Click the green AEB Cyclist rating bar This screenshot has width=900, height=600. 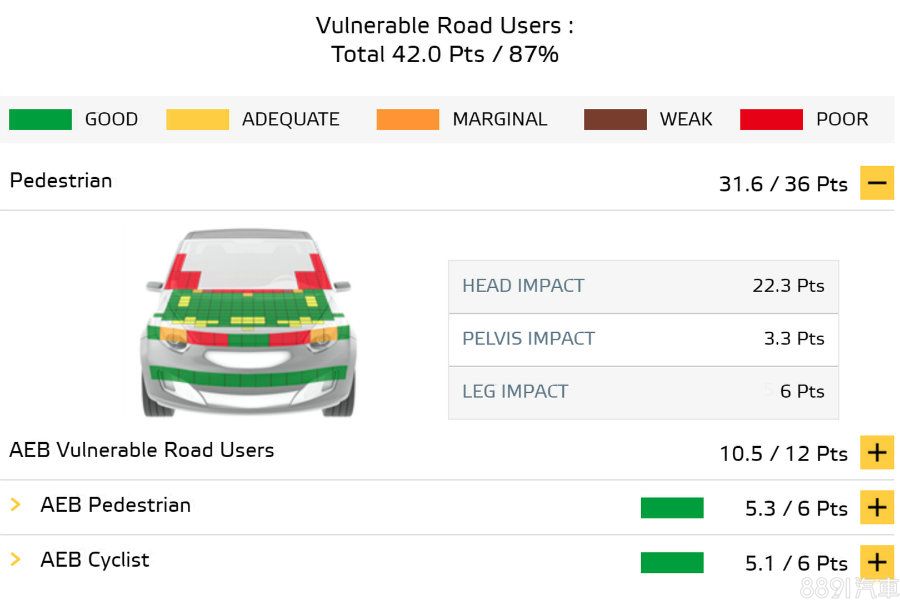click(x=672, y=563)
